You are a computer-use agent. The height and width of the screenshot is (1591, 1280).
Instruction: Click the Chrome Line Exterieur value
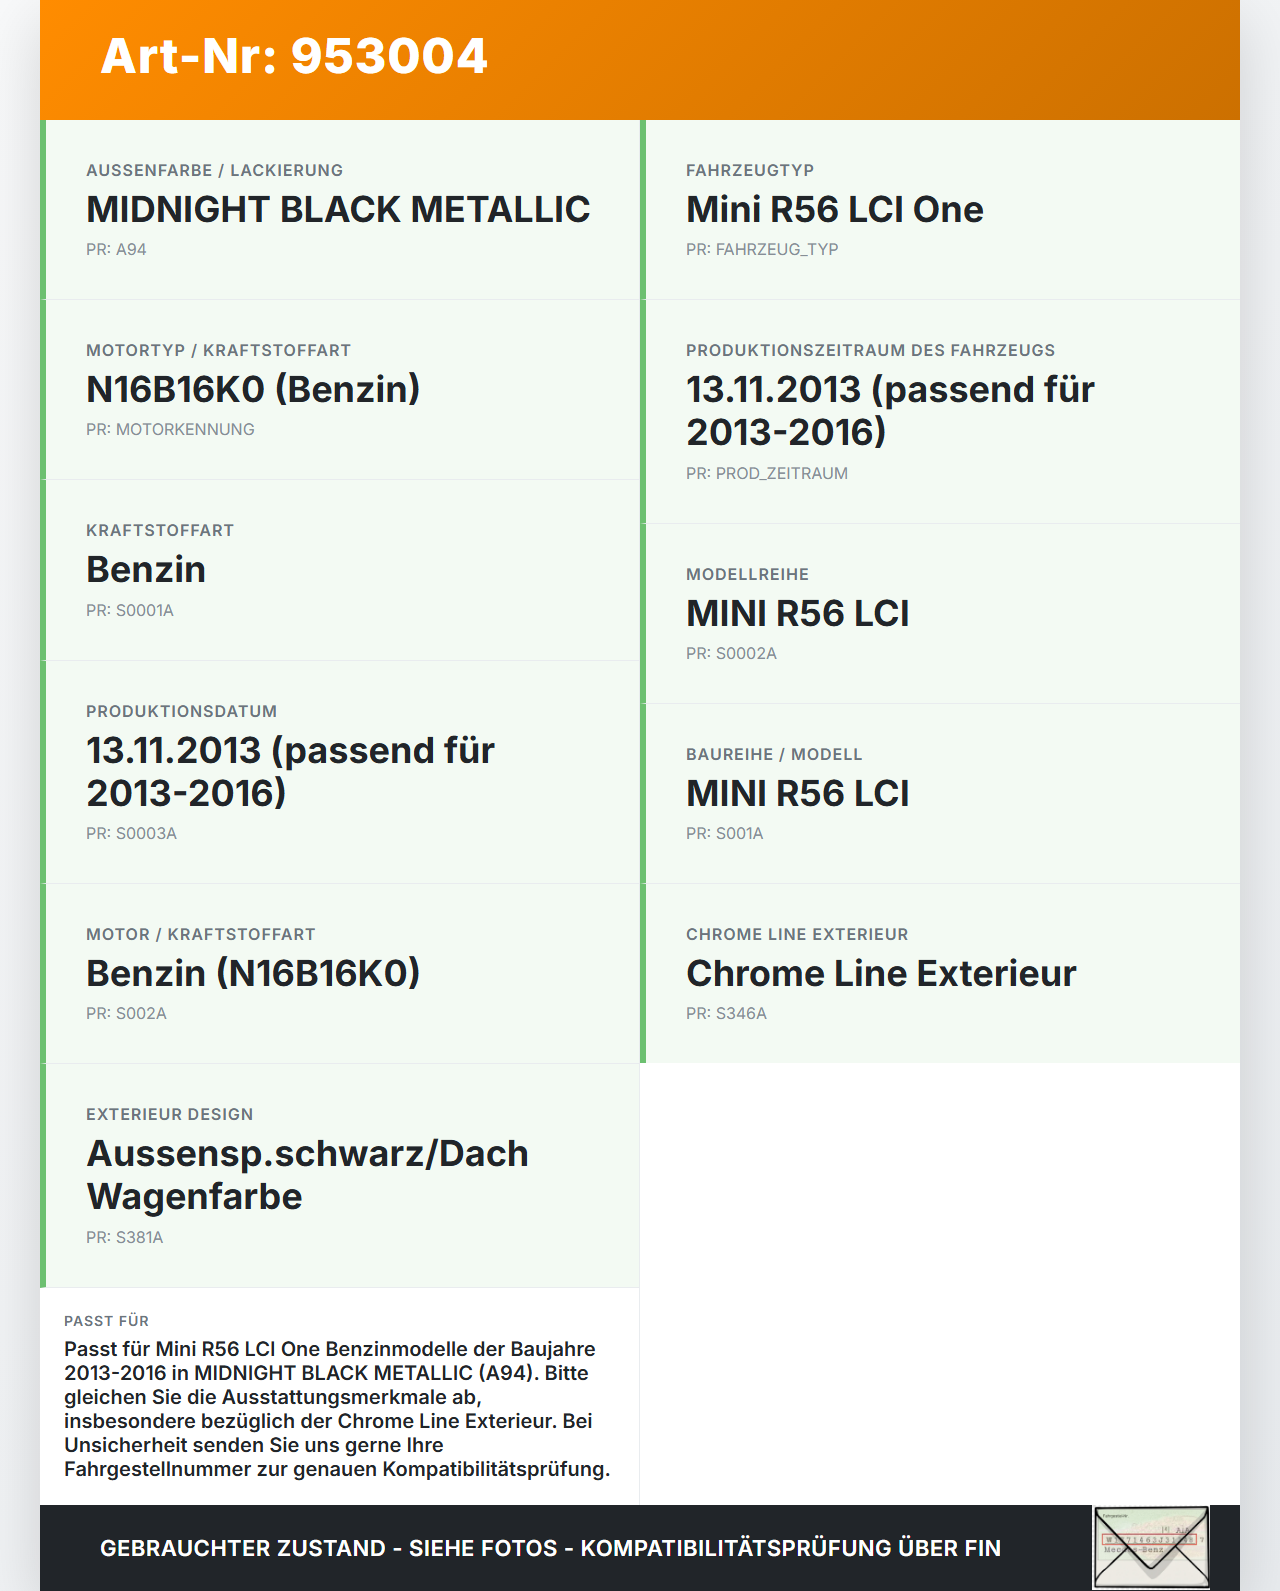pyautogui.click(x=880, y=974)
